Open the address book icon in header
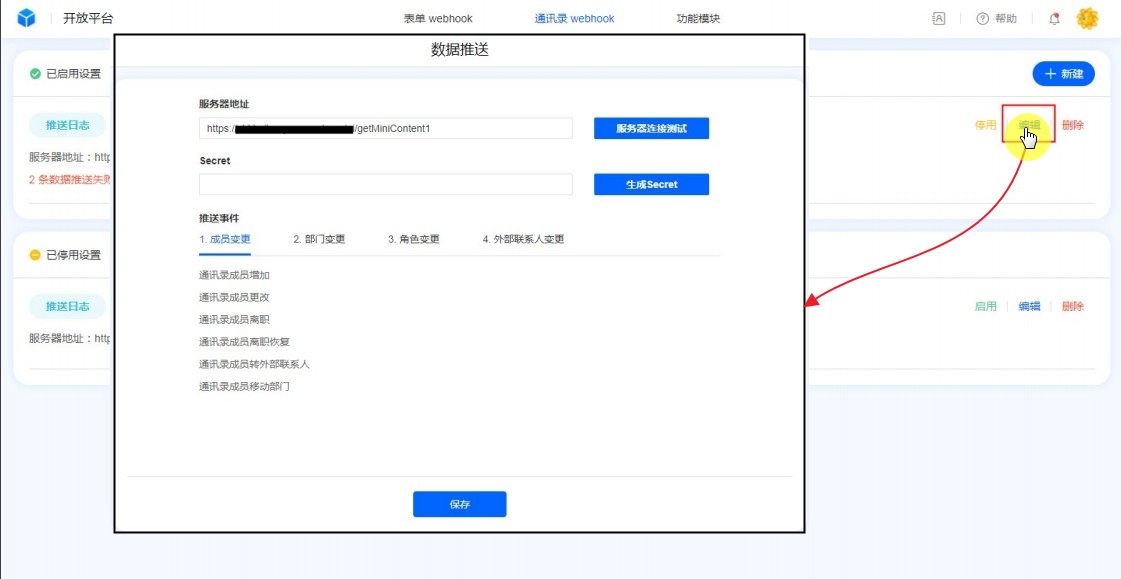This screenshot has height=579, width=1121. [938, 19]
